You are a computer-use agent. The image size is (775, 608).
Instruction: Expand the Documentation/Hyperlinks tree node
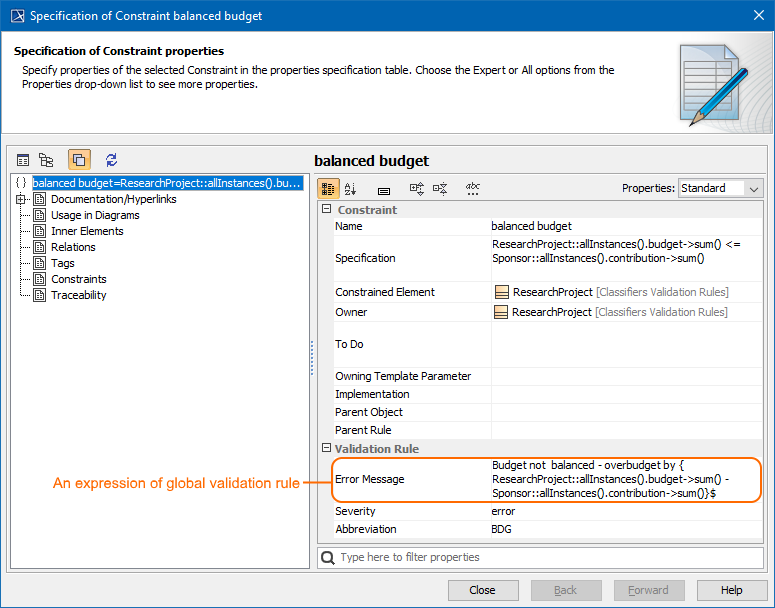(x=22, y=199)
